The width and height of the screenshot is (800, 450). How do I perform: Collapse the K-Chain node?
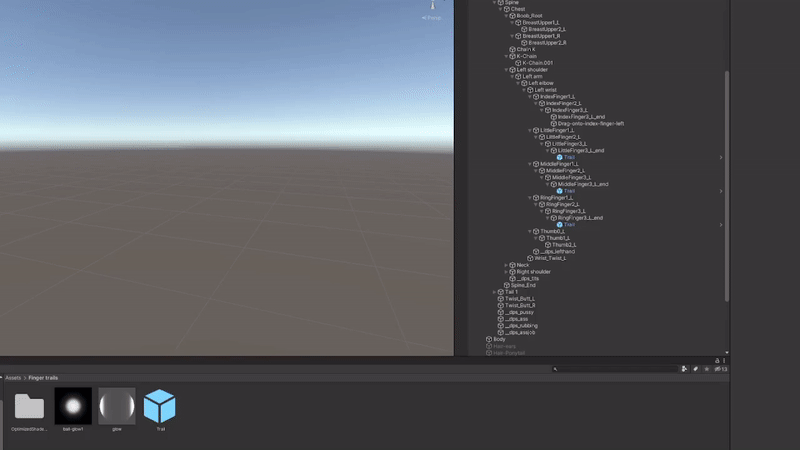click(x=506, y=56)
